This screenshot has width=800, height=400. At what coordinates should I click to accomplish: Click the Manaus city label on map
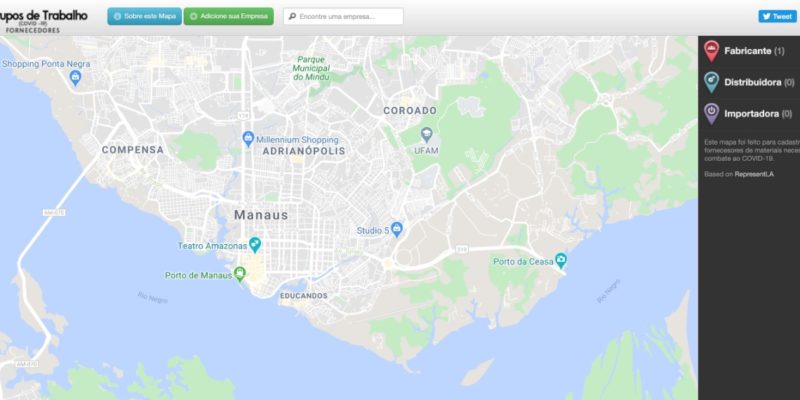pos(261,215)
